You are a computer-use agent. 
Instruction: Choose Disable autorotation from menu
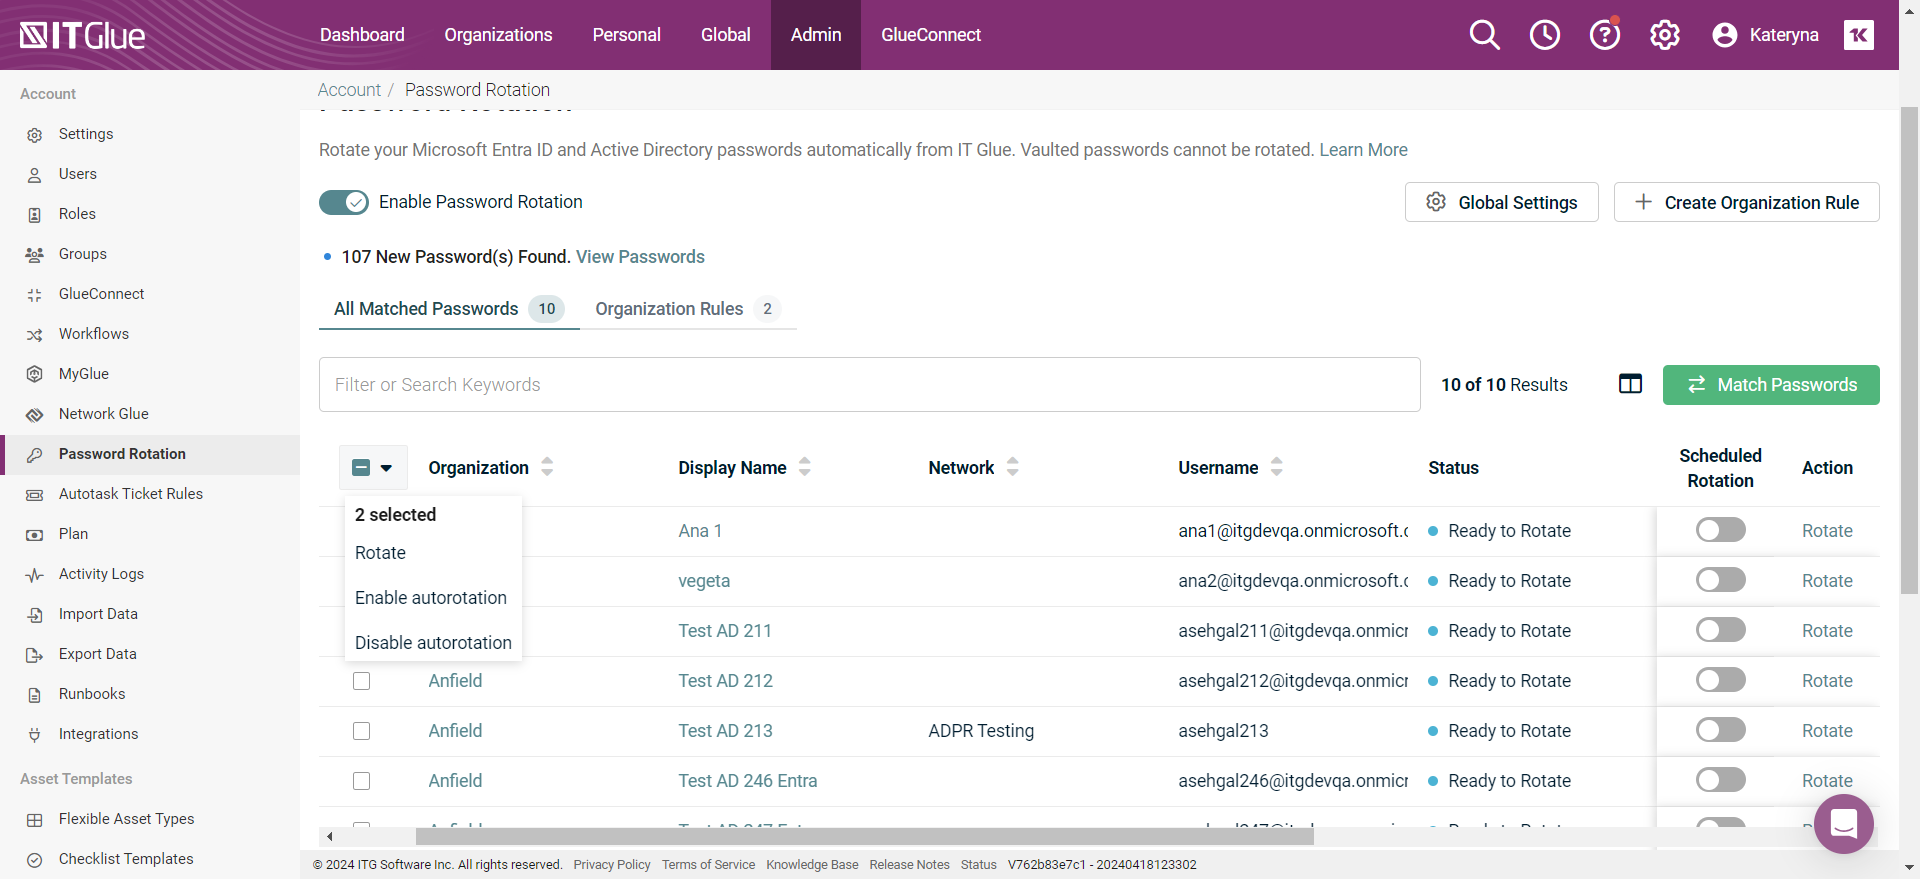click(433, 643)
